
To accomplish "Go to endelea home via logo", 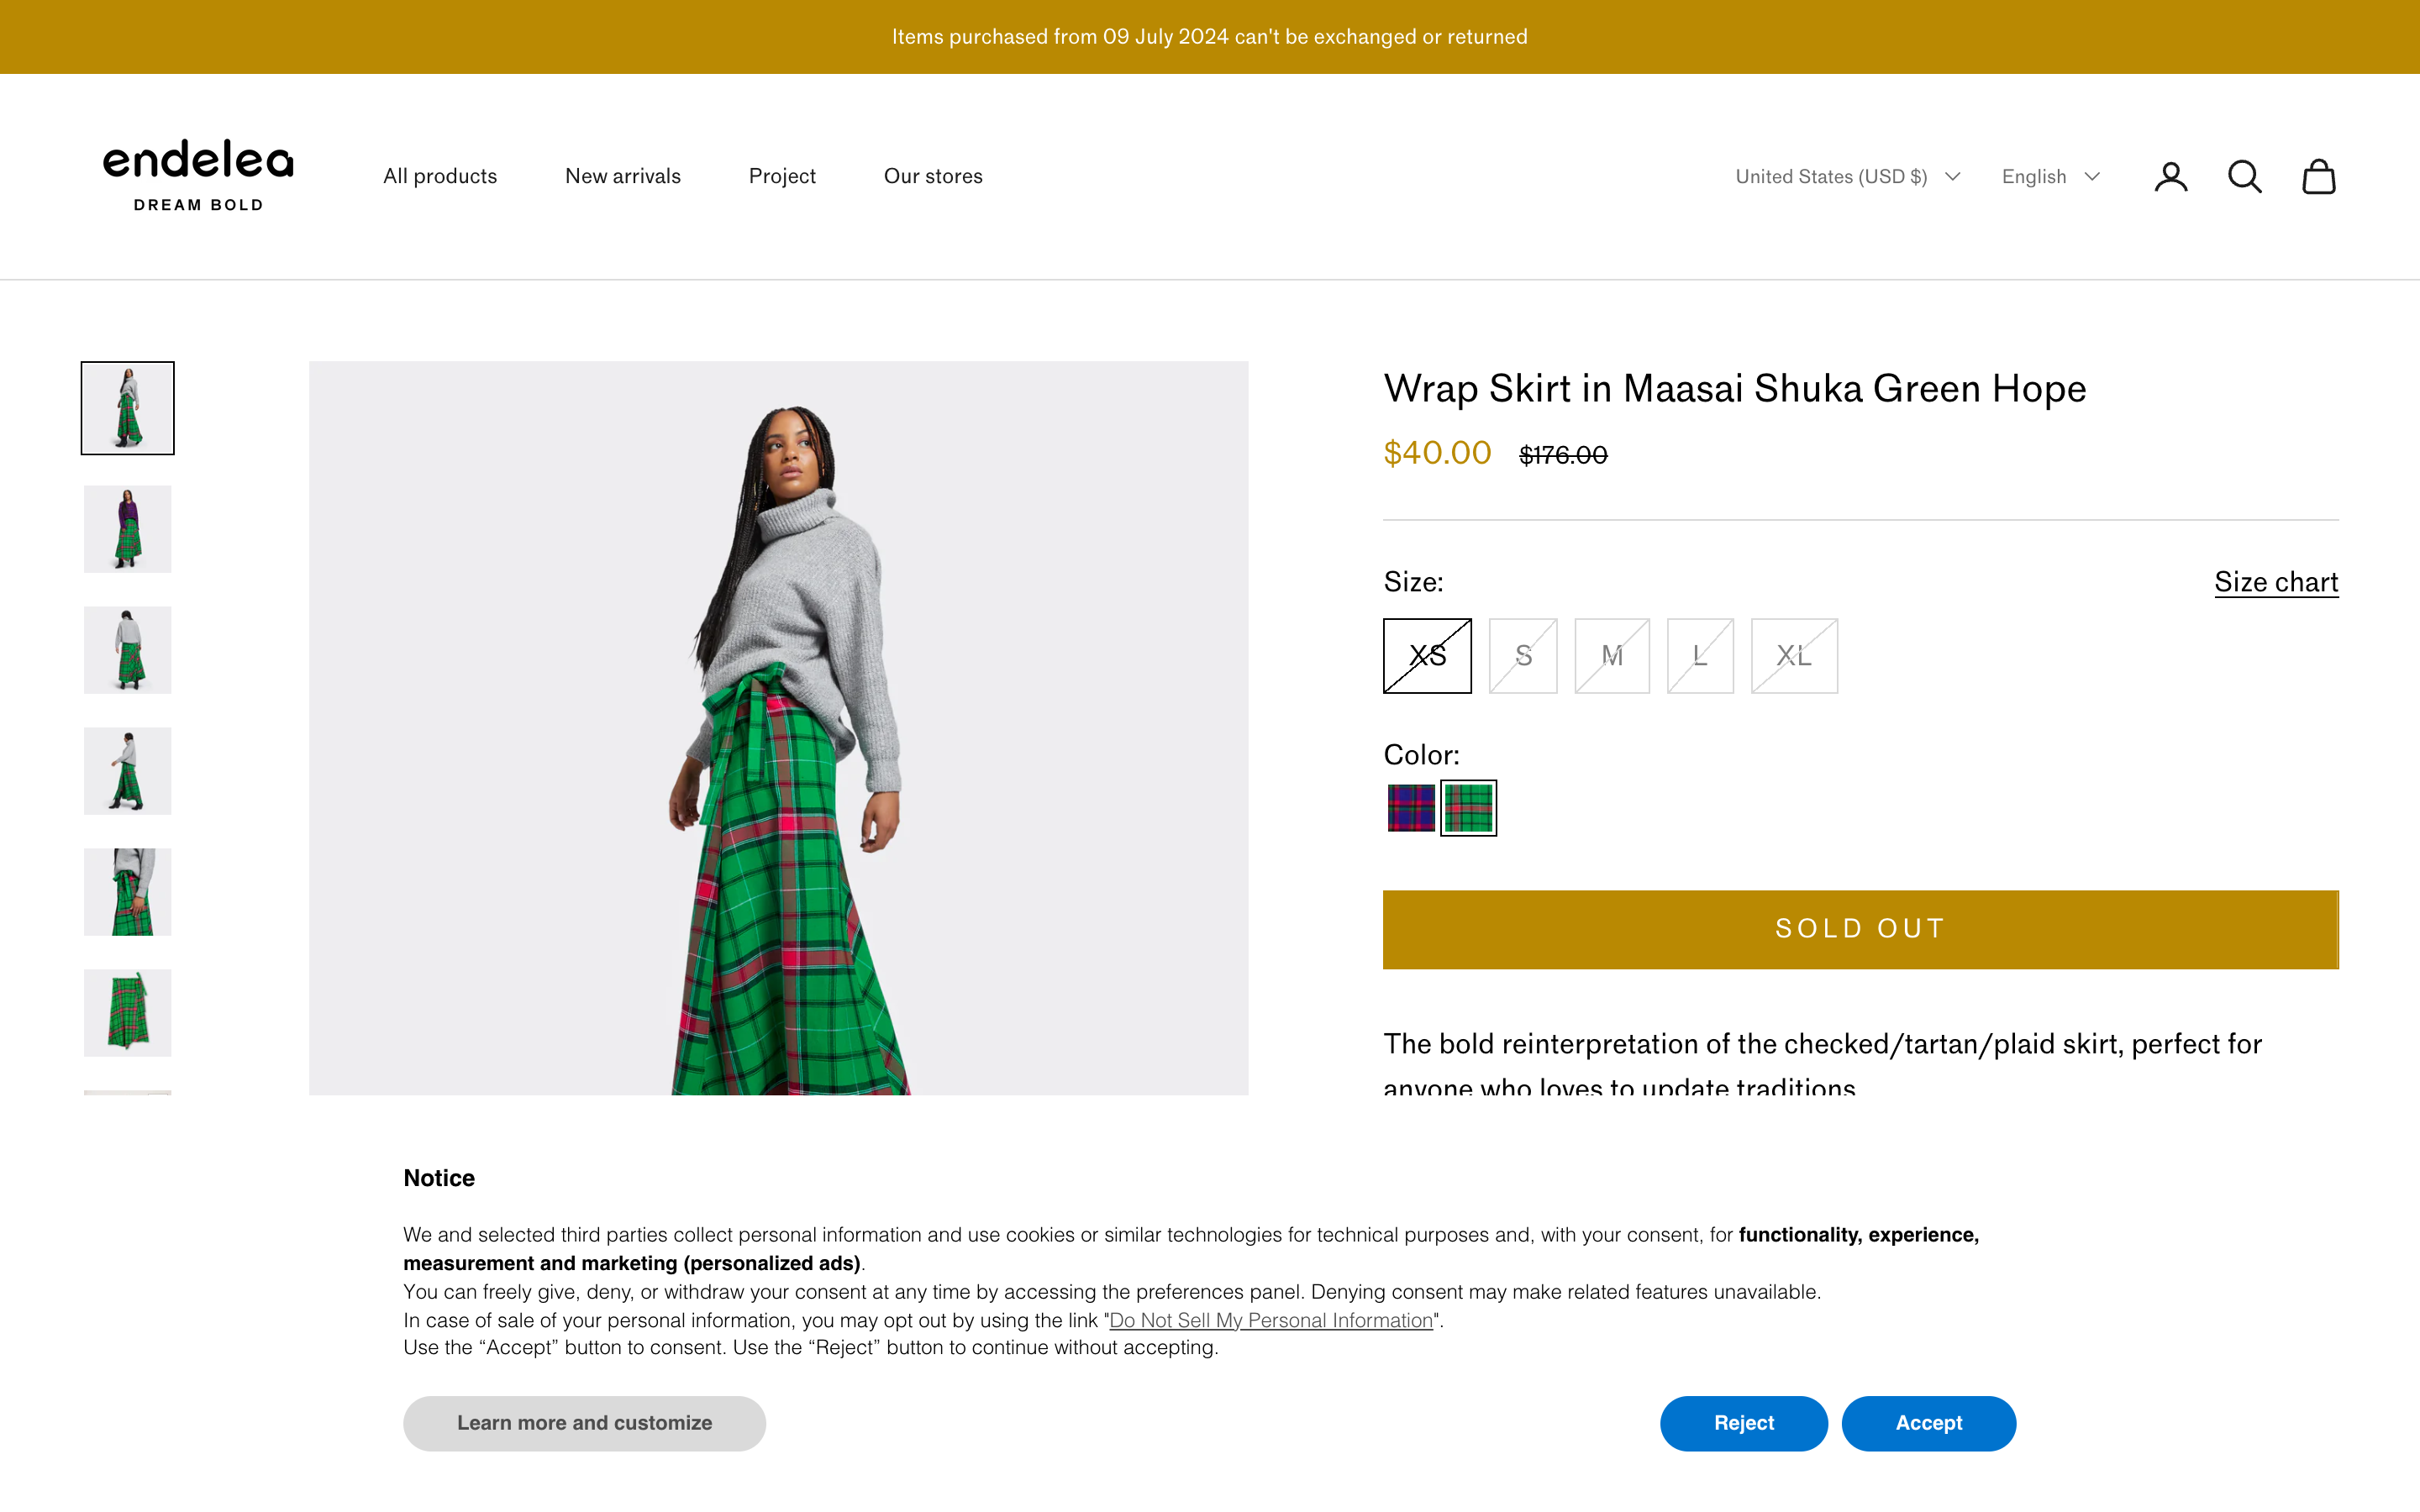I will click(198, 175).
